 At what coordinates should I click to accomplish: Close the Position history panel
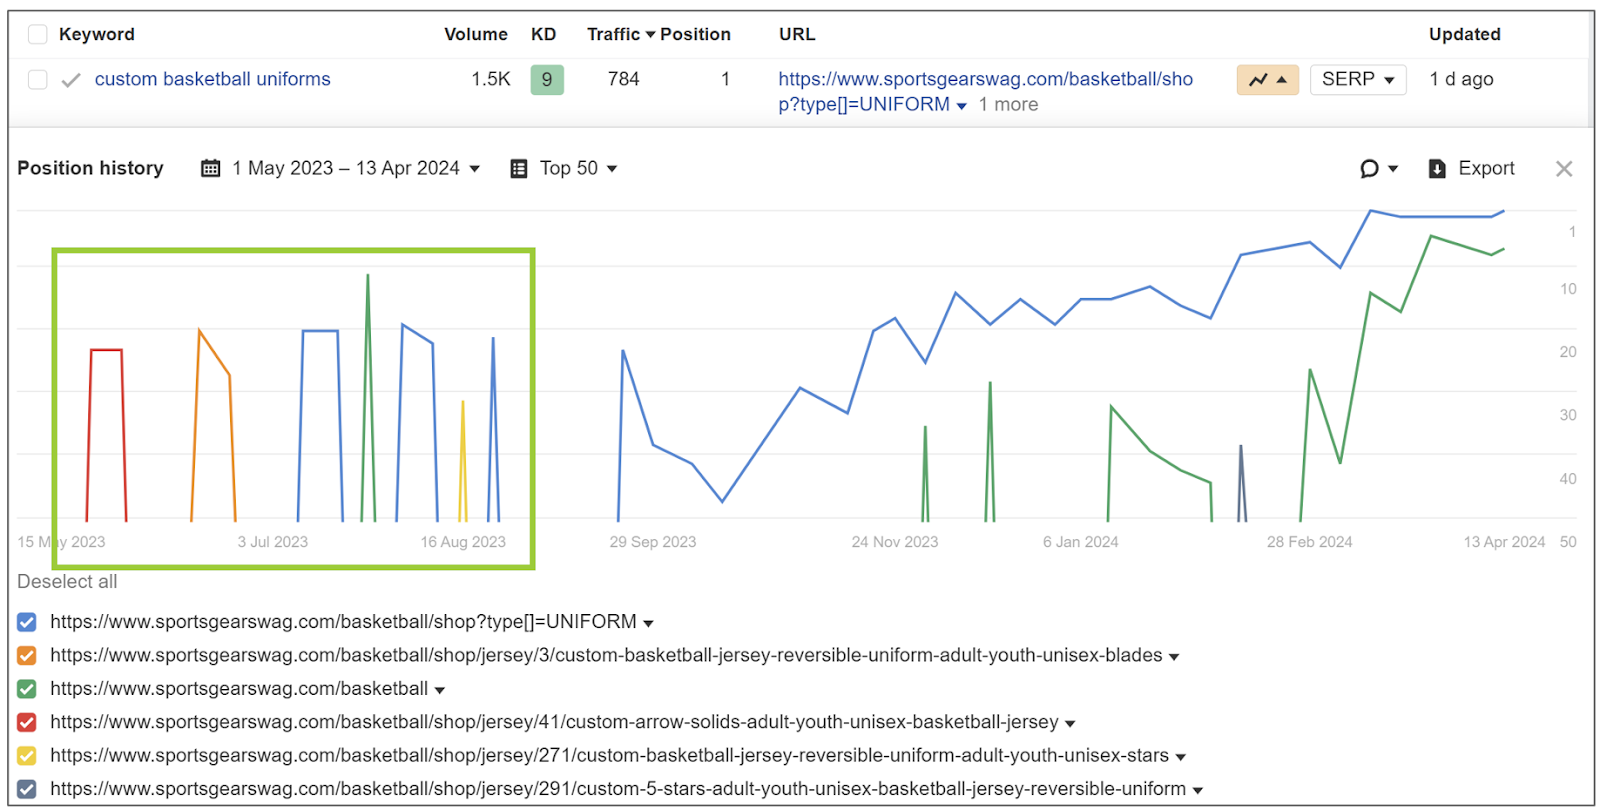1564,169
